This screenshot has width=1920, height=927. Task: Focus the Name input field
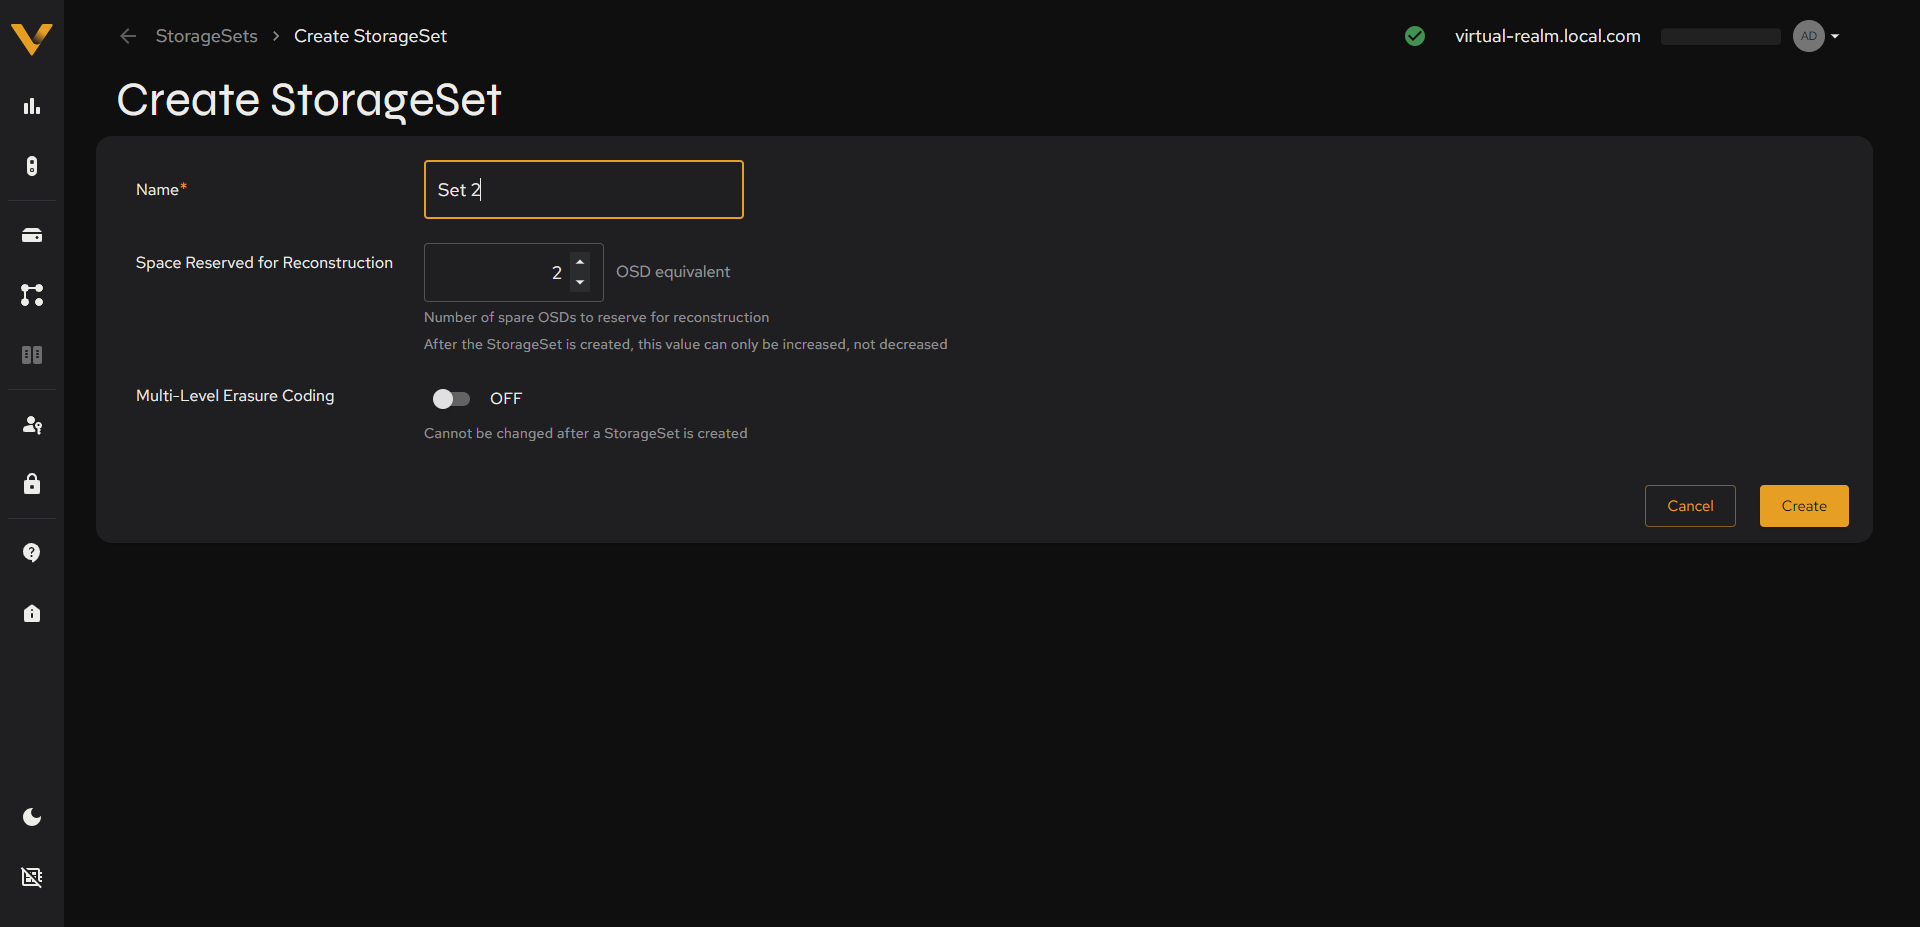[x=584, y=190]
